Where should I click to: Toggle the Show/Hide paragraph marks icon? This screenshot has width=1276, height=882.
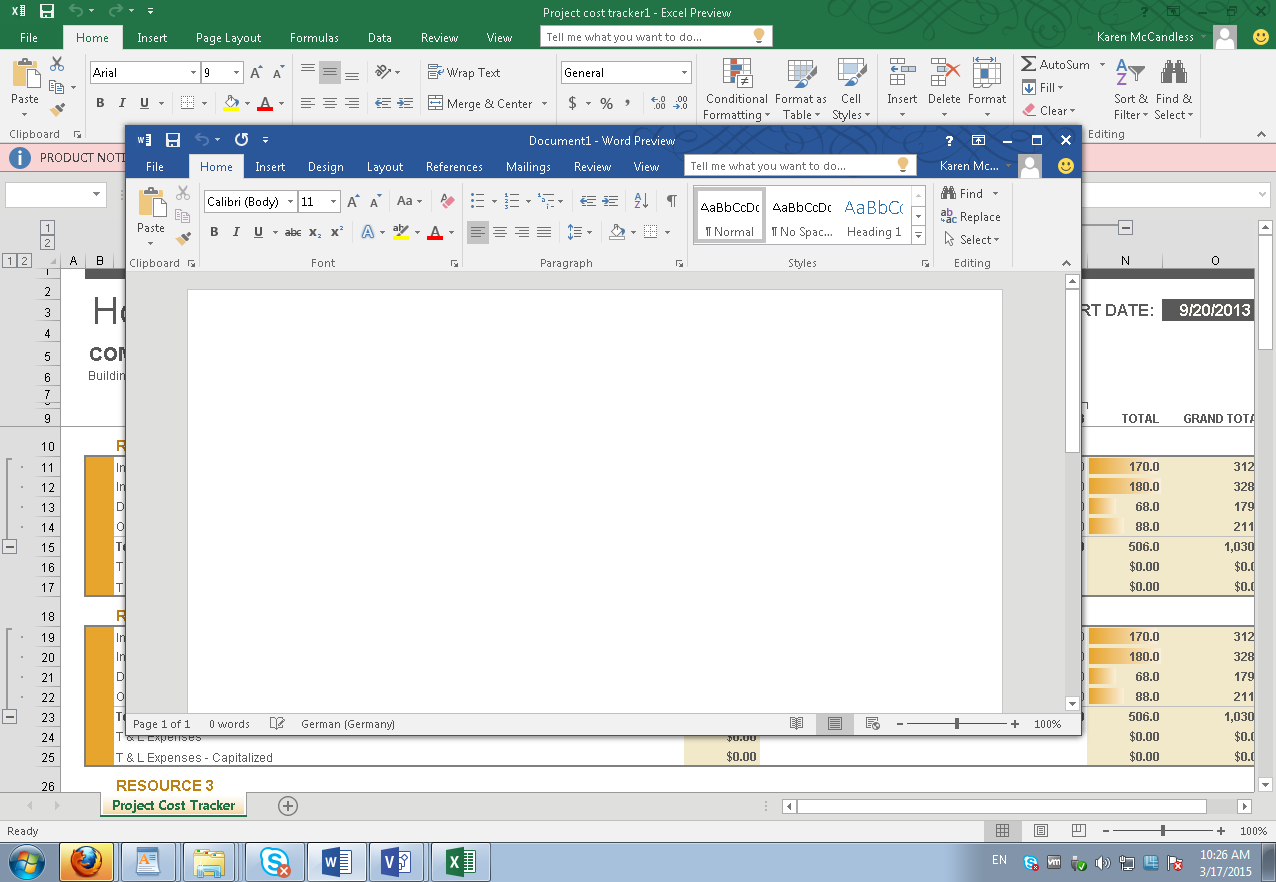pos(671,201)
